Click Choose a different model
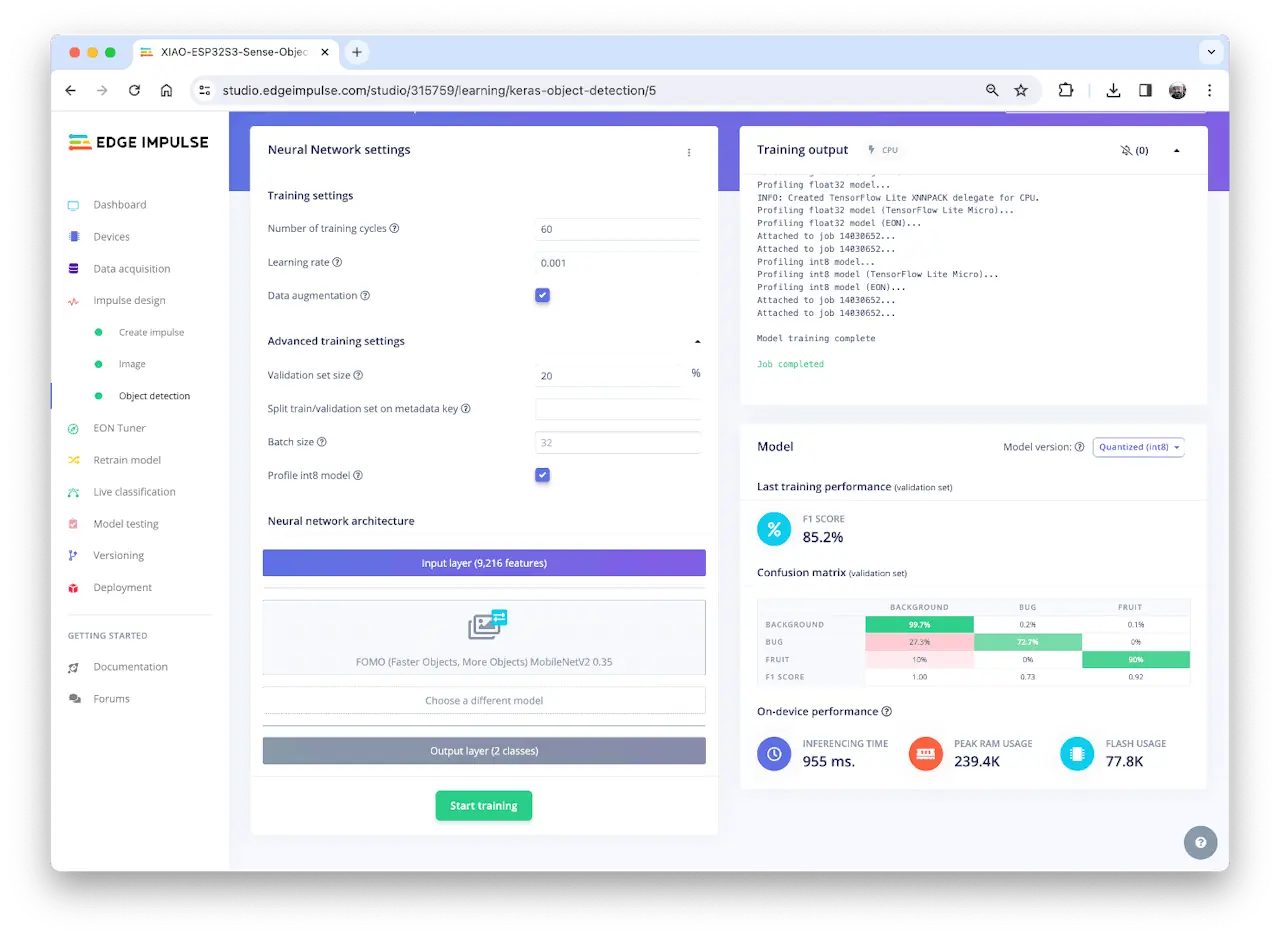1280x937 pixels. pos(484,700)
